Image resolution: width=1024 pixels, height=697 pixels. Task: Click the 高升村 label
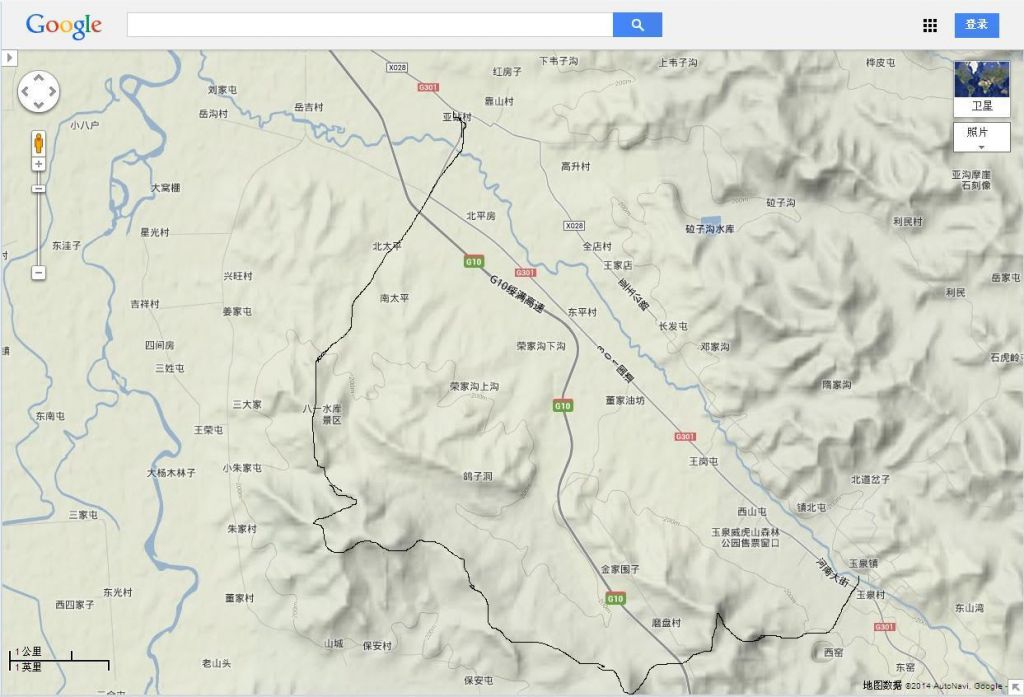pyautogui.click(x=575, y=167)
